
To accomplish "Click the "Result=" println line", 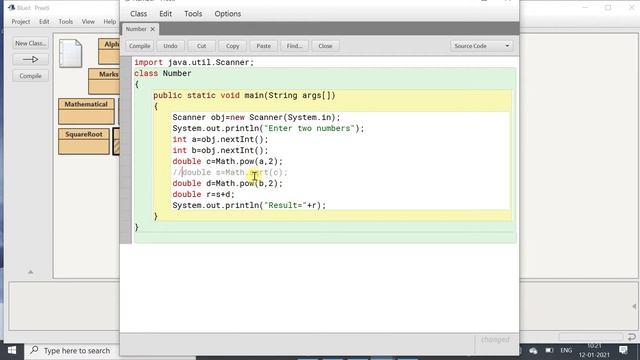I will tap(249, 206).
